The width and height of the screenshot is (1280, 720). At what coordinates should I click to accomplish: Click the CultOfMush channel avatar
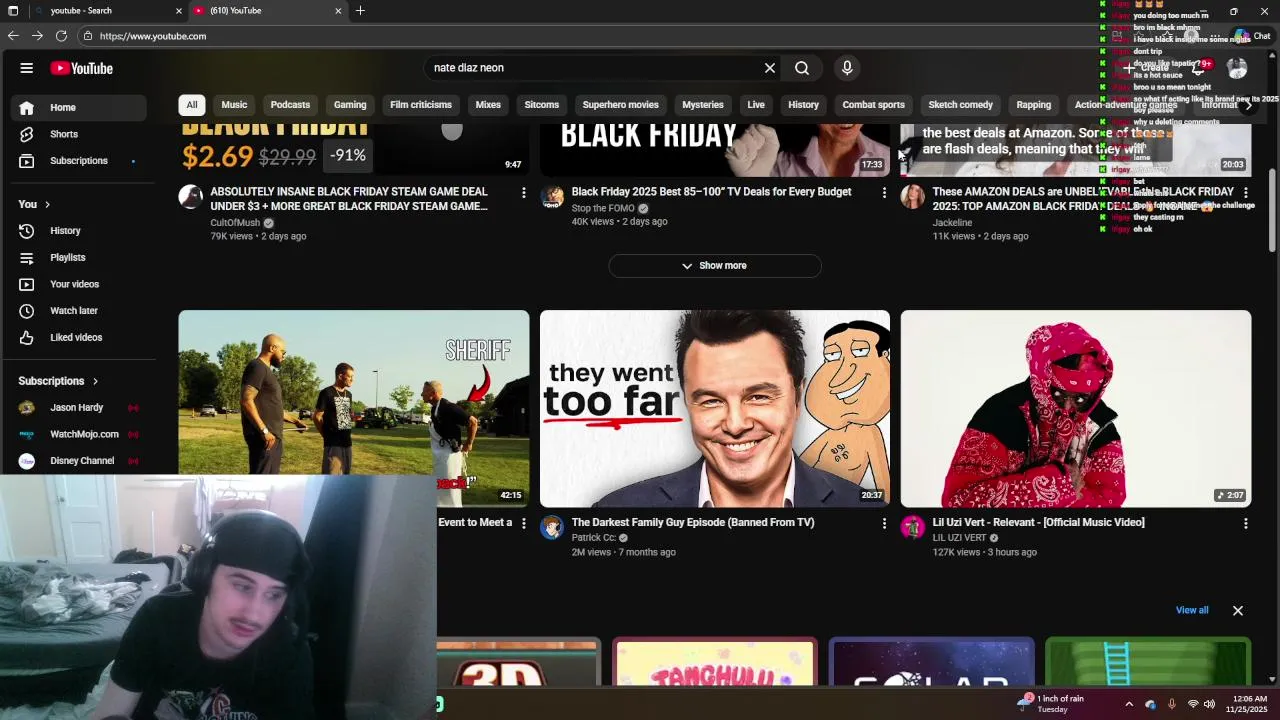tap(191, 197)
